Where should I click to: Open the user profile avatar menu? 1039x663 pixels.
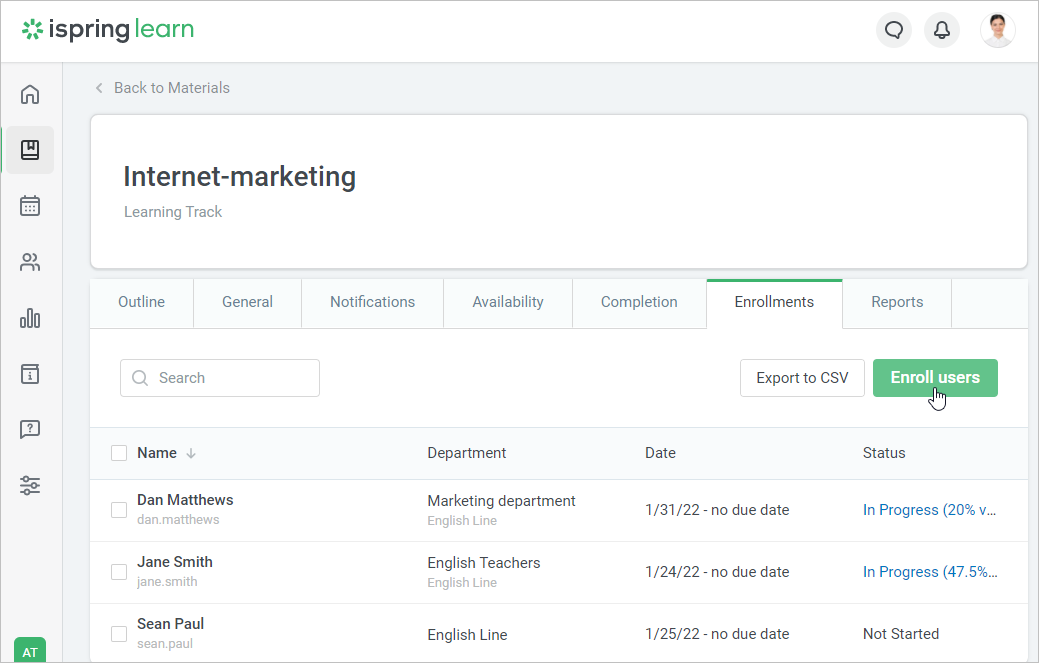(x=997, y=29)
